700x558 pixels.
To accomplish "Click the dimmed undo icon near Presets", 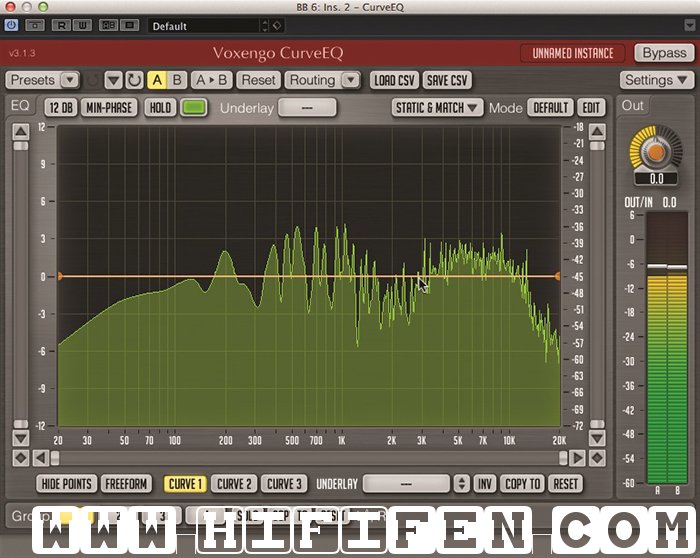I will click(92, 80).
